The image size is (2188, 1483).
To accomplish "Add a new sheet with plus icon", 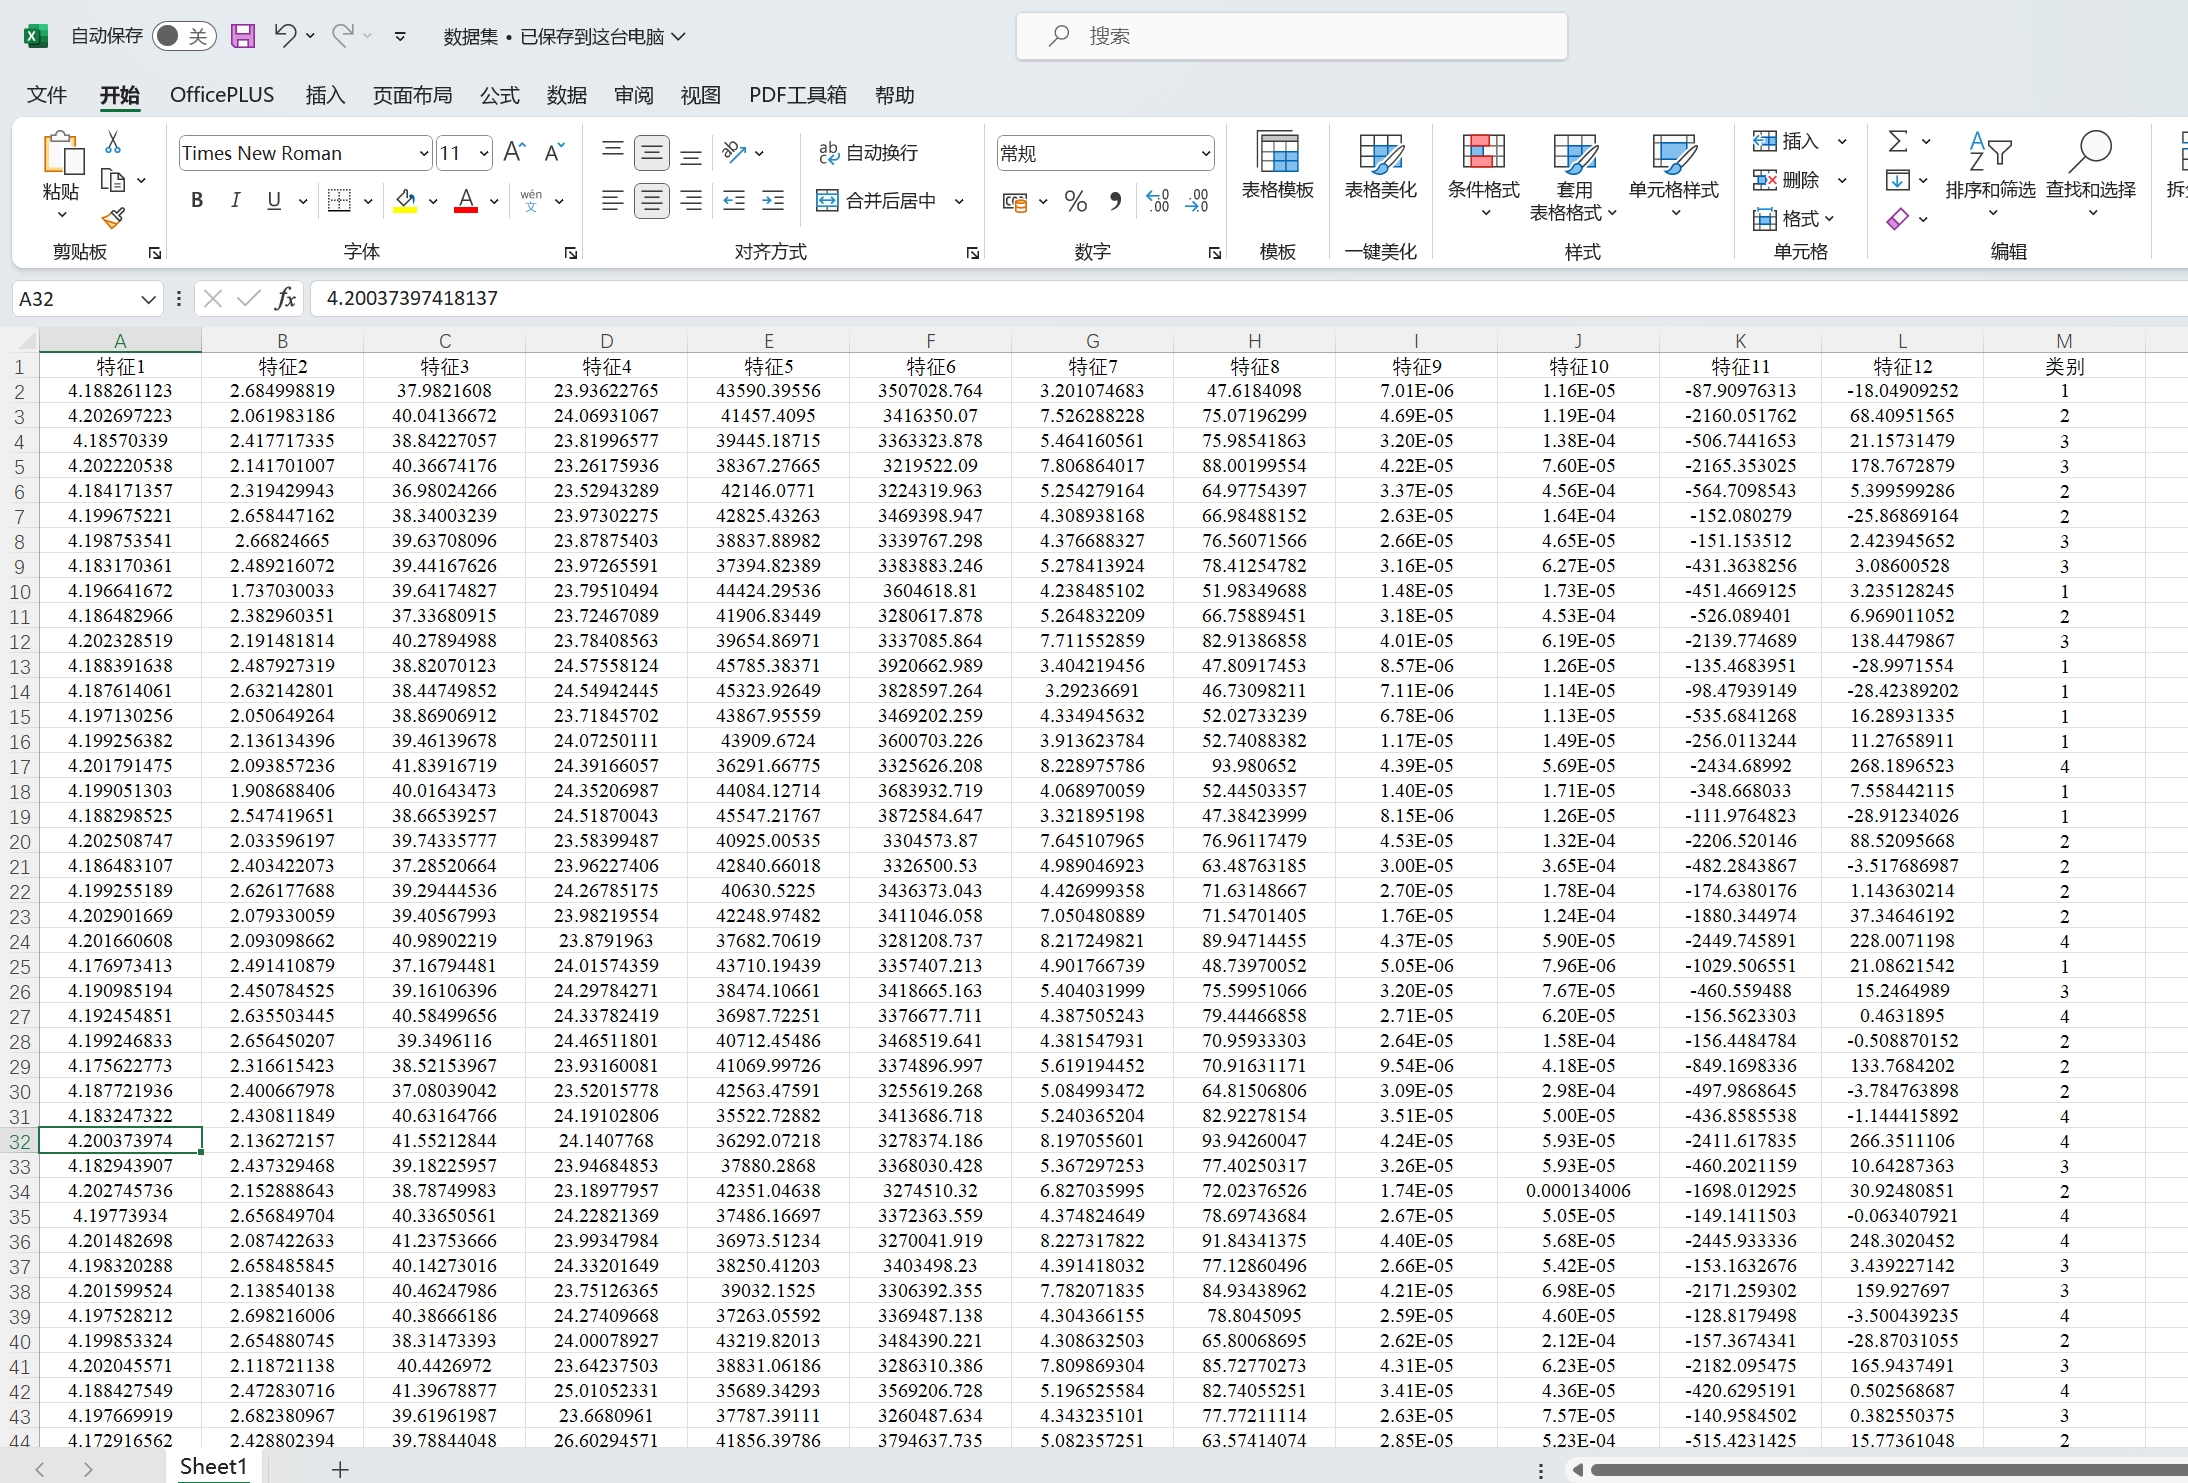I will 340,1468.
